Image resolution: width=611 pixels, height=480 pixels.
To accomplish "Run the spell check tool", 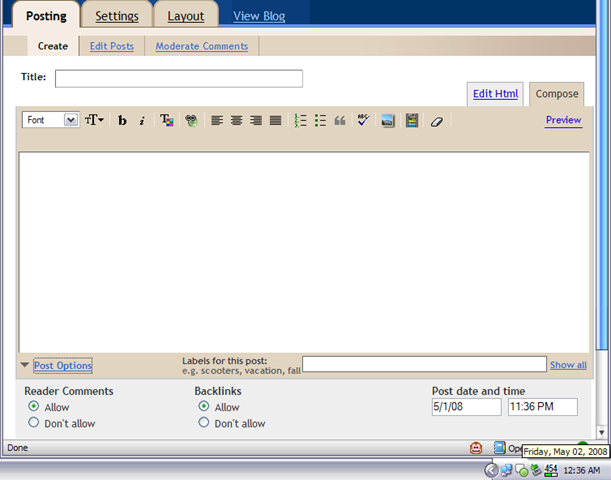I will coord(363,120).
